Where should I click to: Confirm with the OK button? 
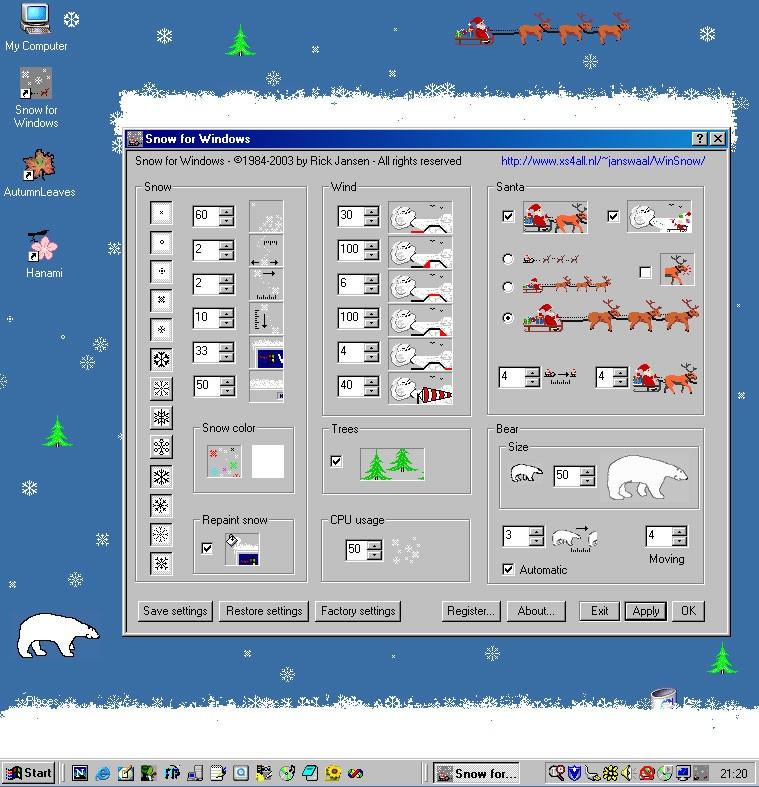coord(688,611)
